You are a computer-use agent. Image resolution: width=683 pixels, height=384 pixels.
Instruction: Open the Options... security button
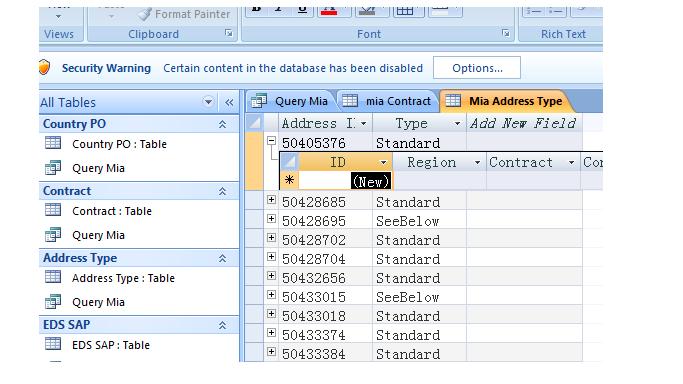click(477, 68)
